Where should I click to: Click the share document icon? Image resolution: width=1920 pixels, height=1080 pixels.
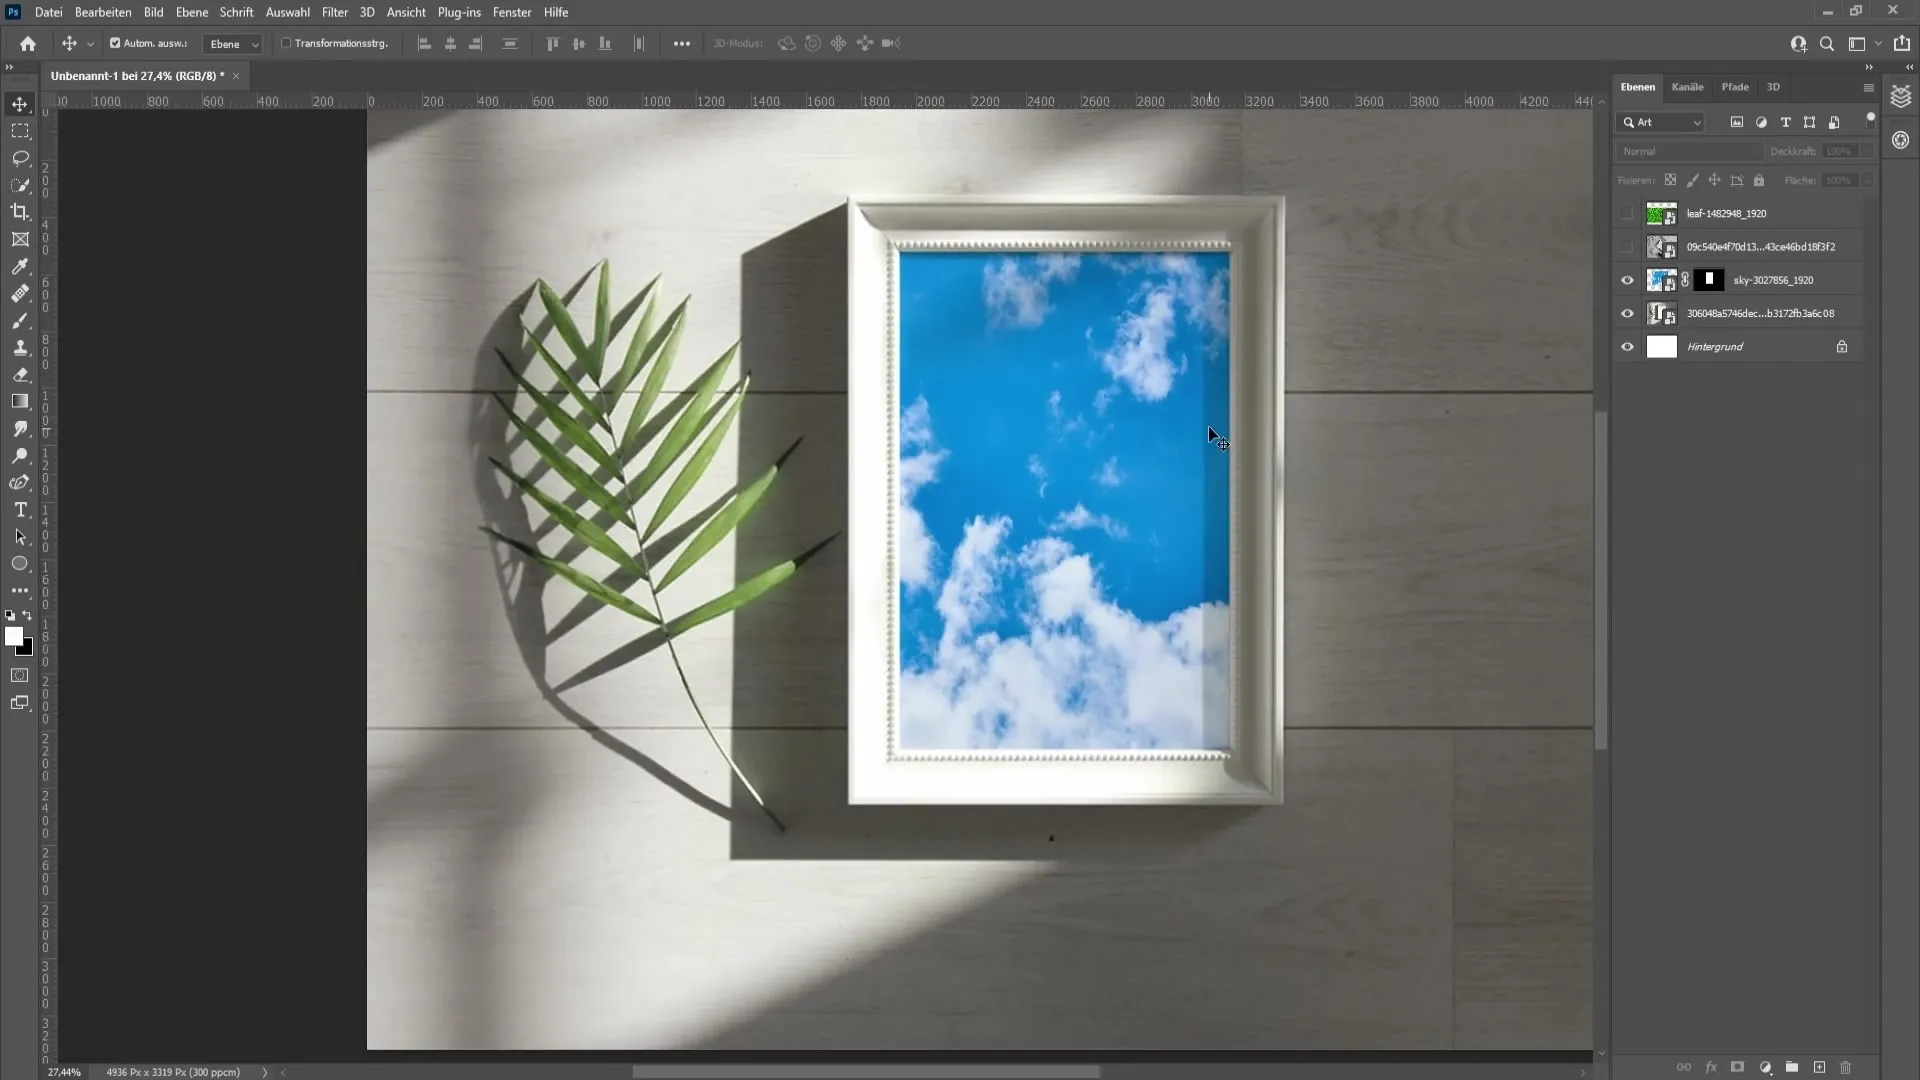coord(1901,43)
